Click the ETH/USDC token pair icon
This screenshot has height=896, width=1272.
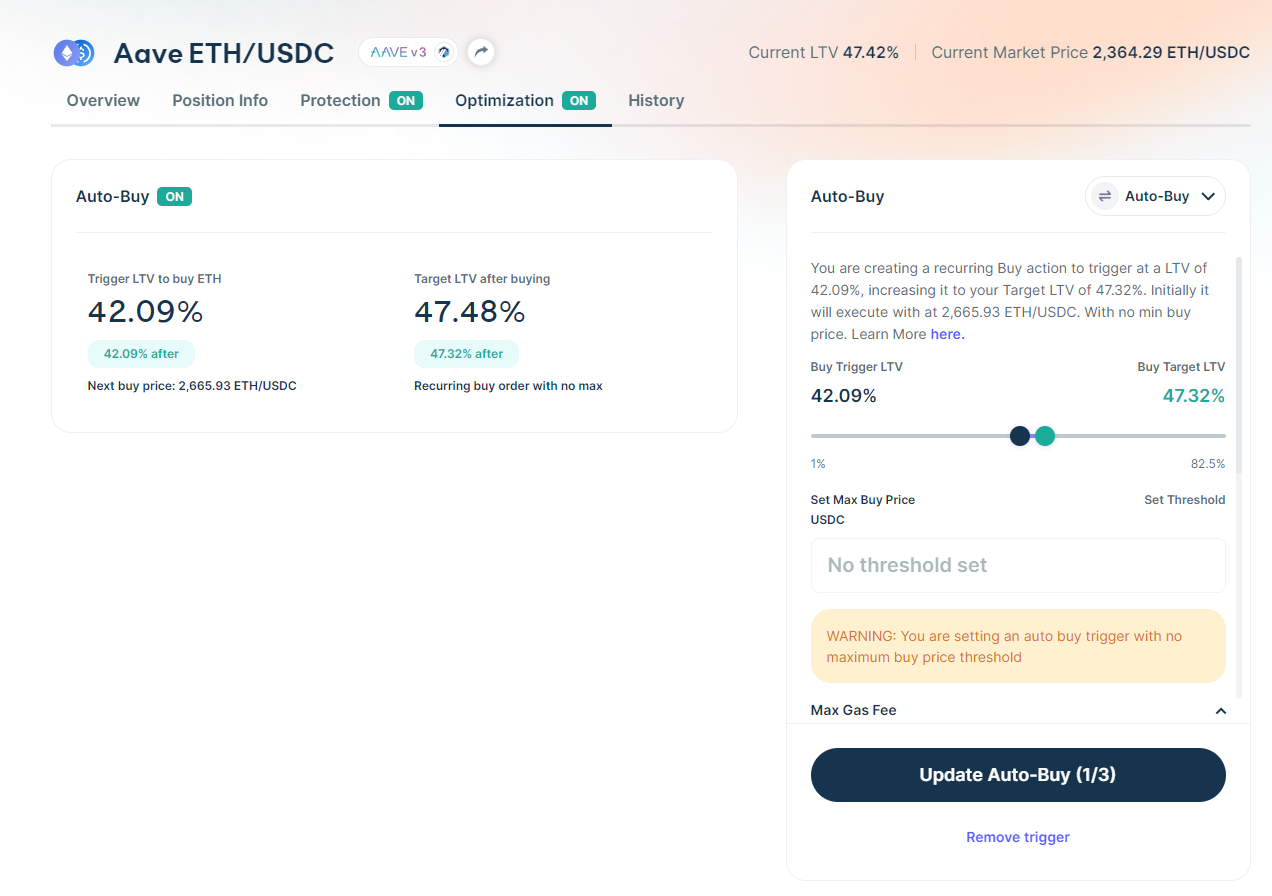(74, 53)
